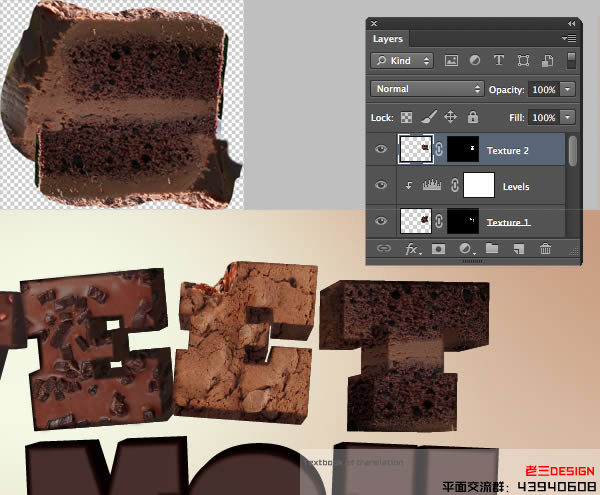The height and width of the screenshot is (495, 600).
Task: Select the Layers tab
Action: tap(388, 39)
